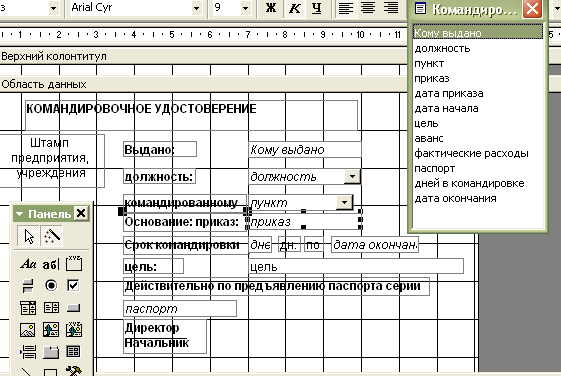Viewport: 561px width, 376px height.
Task: Select the Subform/Subreport tool
Action: (74, 352)
